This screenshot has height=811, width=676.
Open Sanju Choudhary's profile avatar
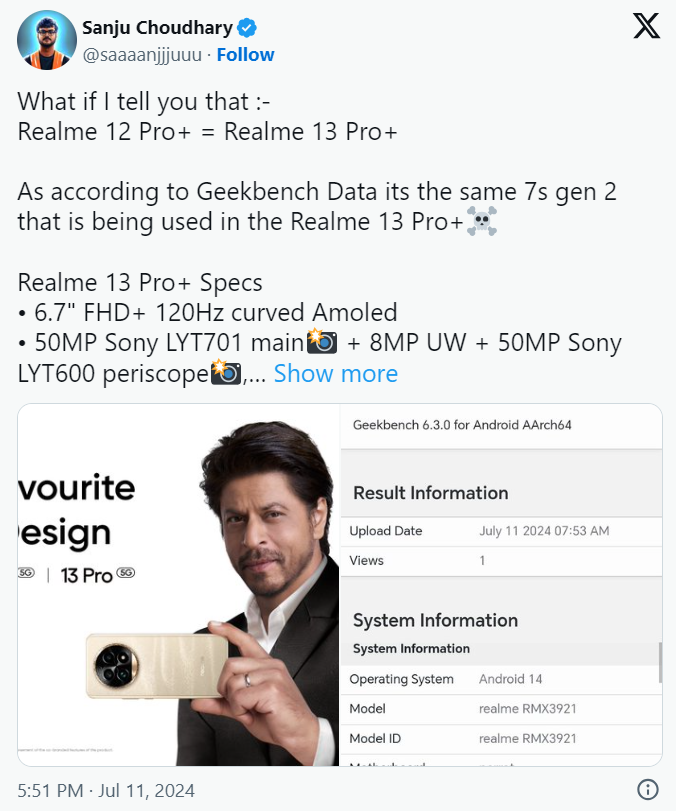pyautogui.click(x=46, y=40)
